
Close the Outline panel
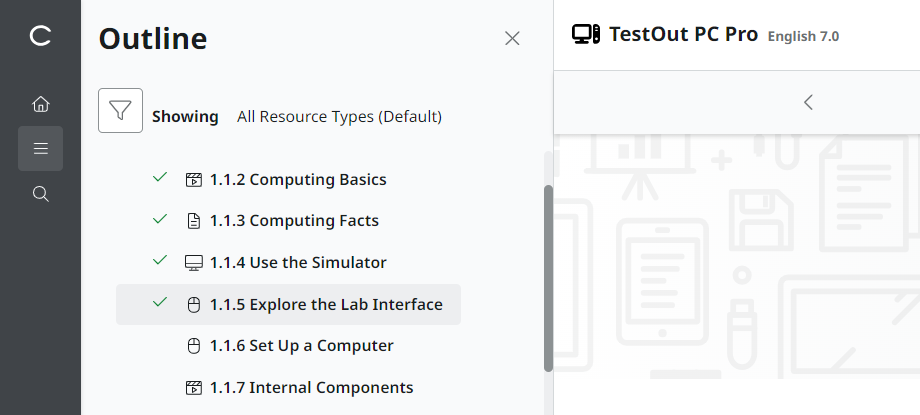coord(512,39)
